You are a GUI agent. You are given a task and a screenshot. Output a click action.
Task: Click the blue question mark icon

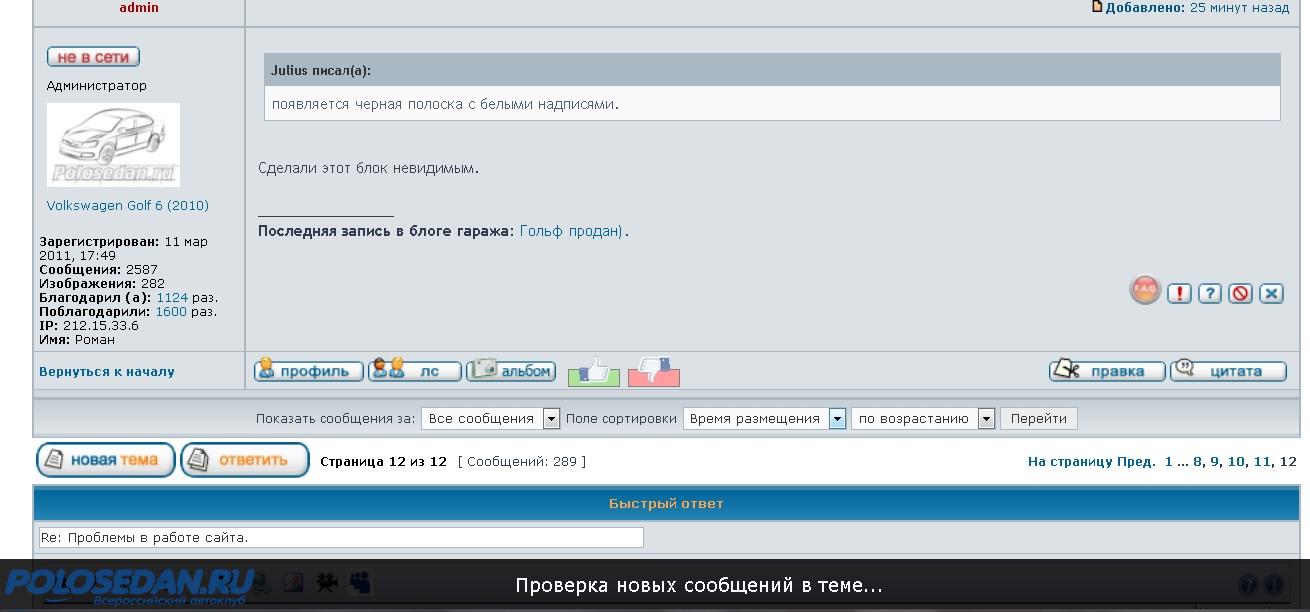(x=1210, y=293)
